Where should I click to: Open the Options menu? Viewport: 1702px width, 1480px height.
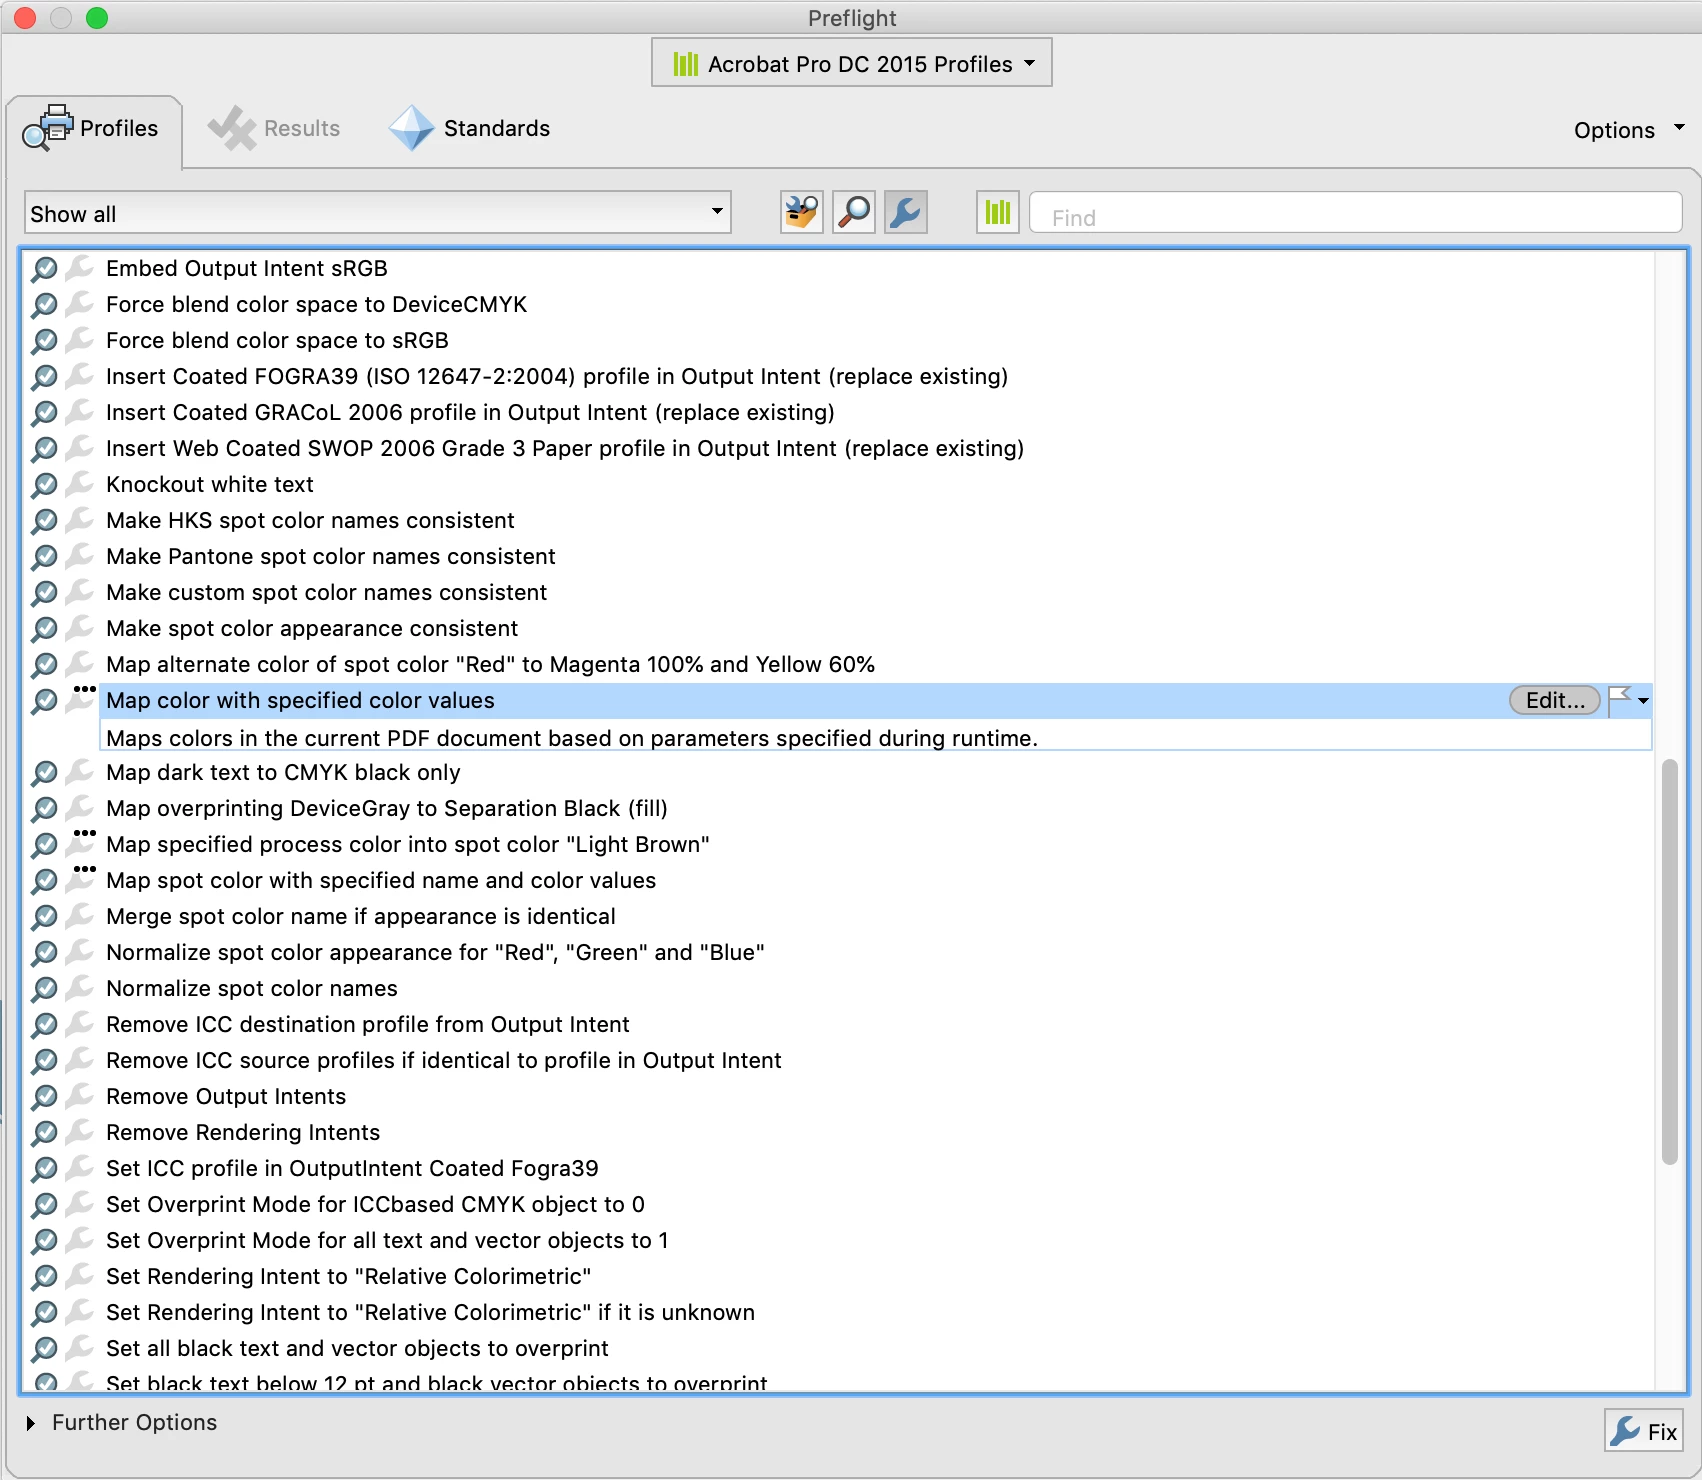tap(1628, 130)
